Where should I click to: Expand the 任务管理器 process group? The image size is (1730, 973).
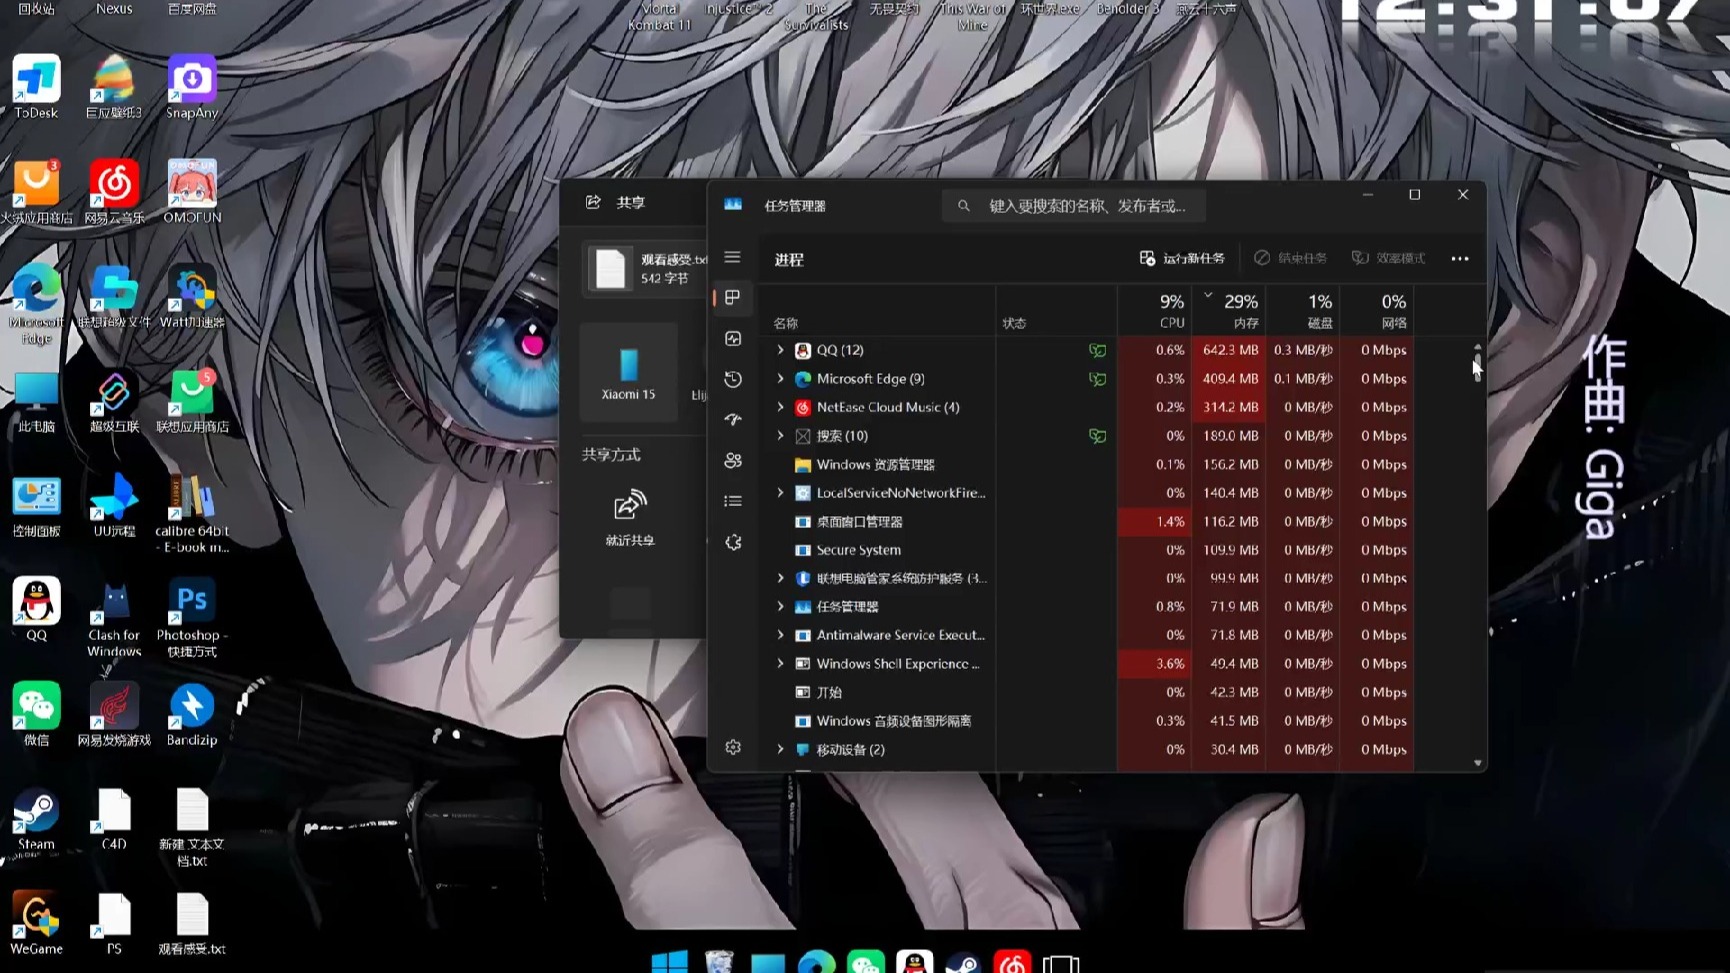click(x=780, y=607)
